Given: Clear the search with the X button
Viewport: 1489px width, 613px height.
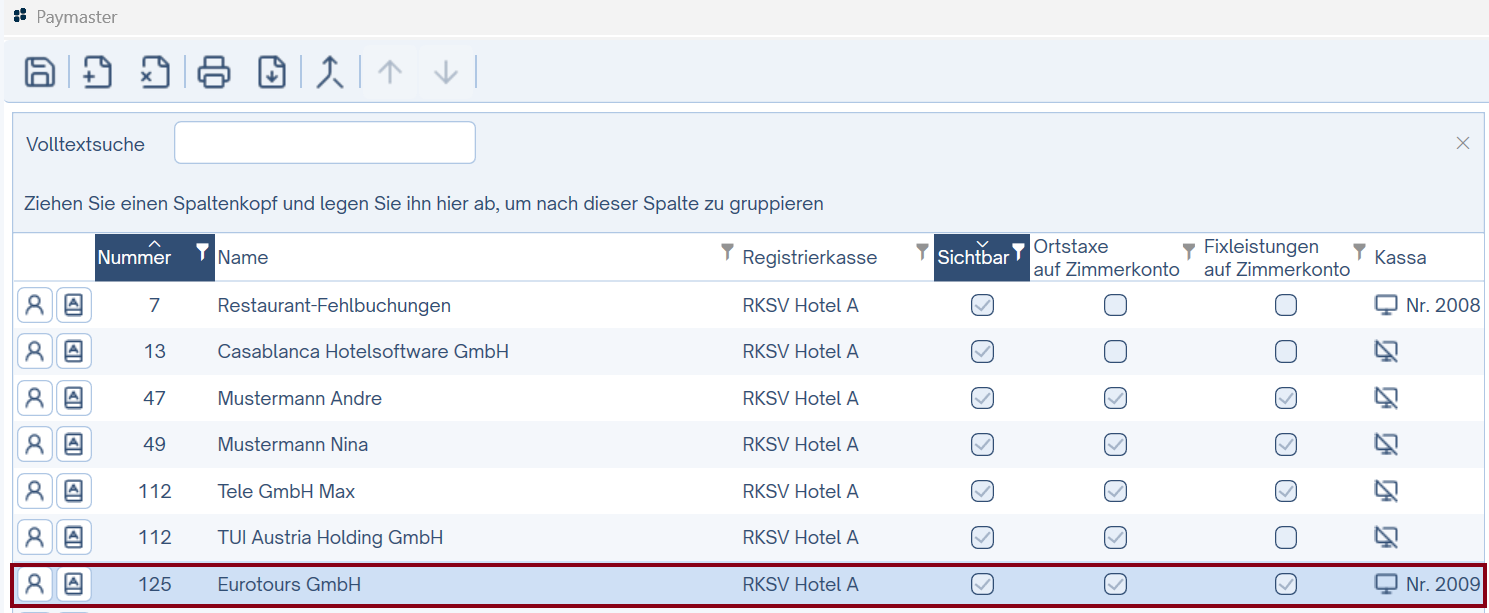Looking at the screenshot, I should [1463, 142].
